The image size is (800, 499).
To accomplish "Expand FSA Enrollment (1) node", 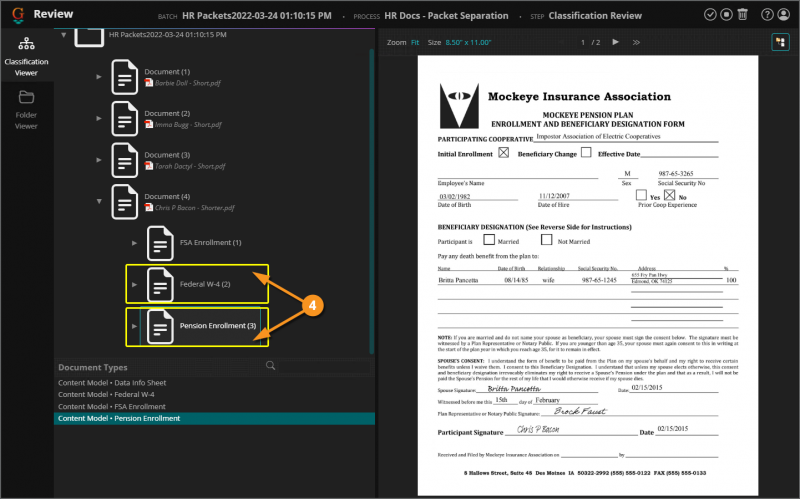I will point(134,243).
